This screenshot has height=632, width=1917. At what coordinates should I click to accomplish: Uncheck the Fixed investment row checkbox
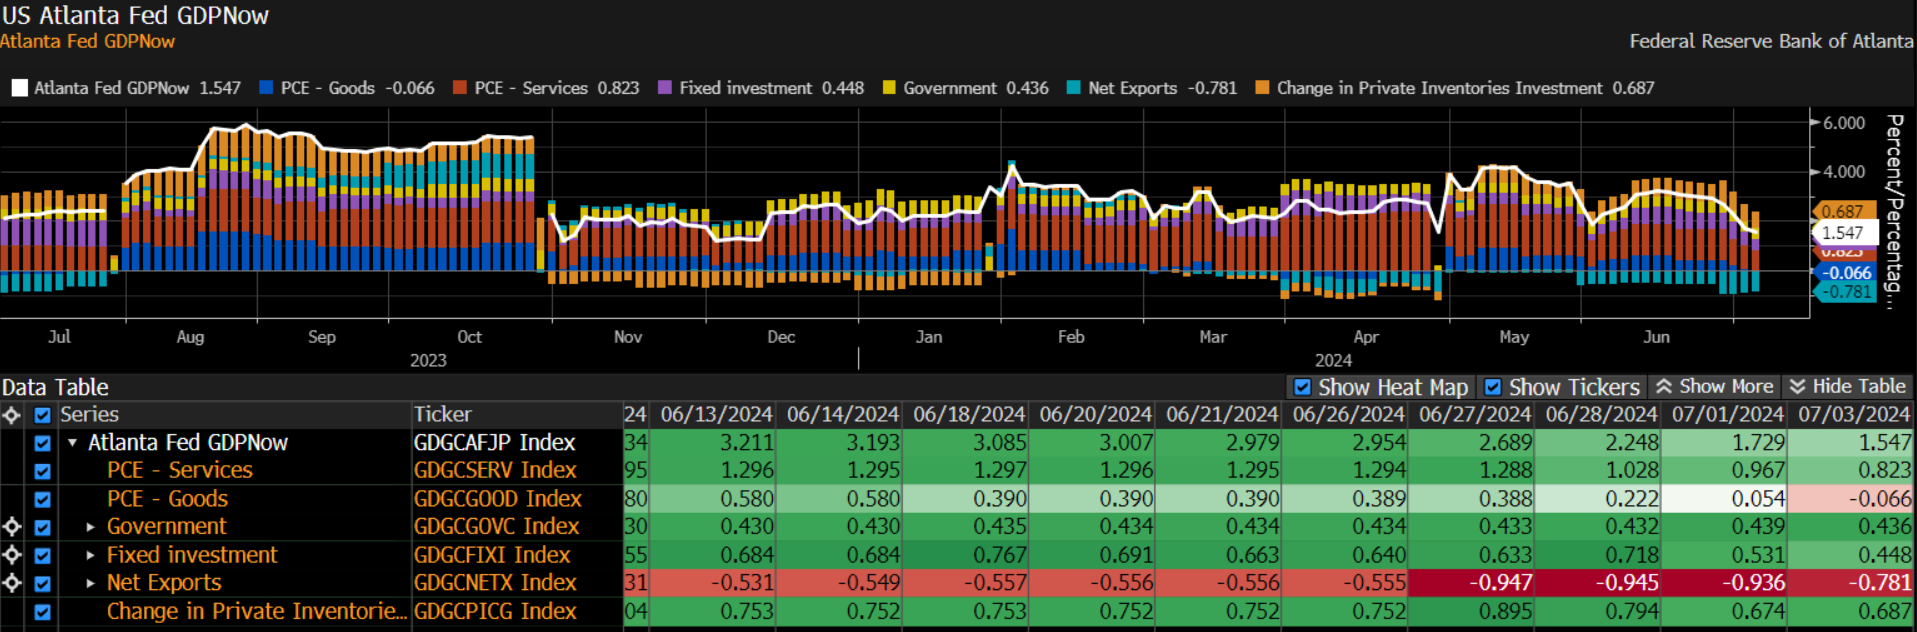tap(42, 555)
